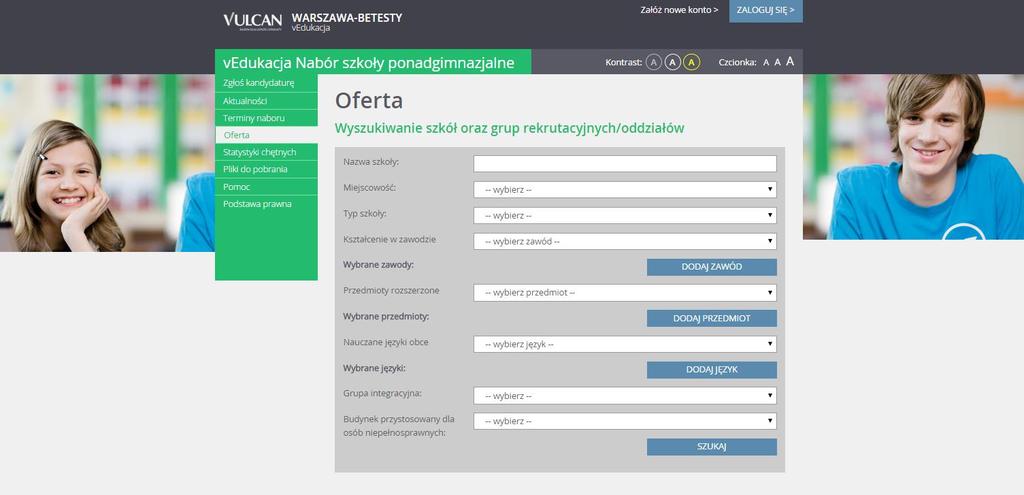Expand the Kształcenie w zawodzie dropdown
The height and width of the screenshot is (495, 1024).
pos(625,242)
